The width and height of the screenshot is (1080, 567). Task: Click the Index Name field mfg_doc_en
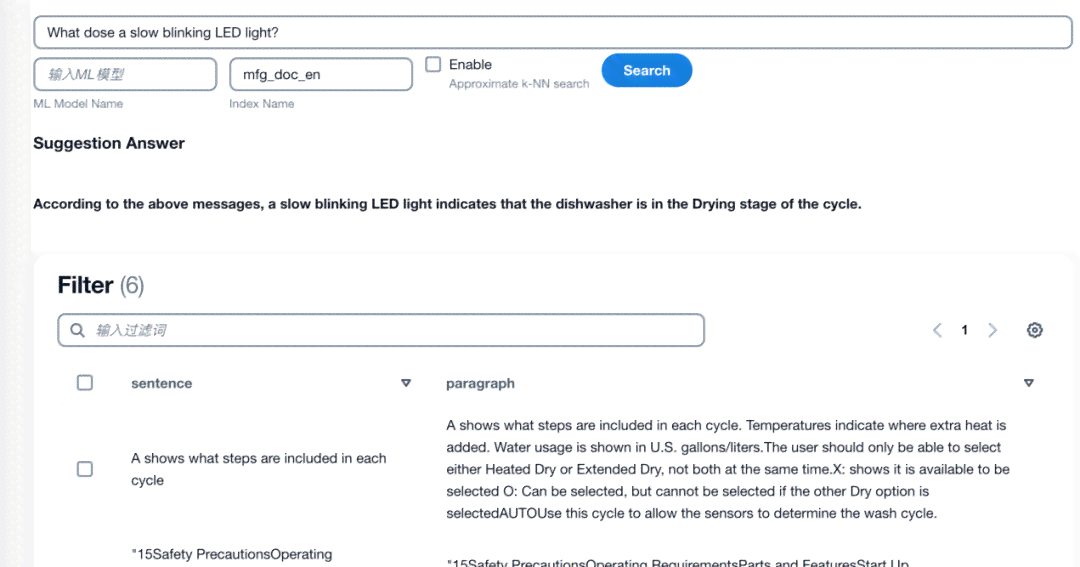[x=321, y=74]
